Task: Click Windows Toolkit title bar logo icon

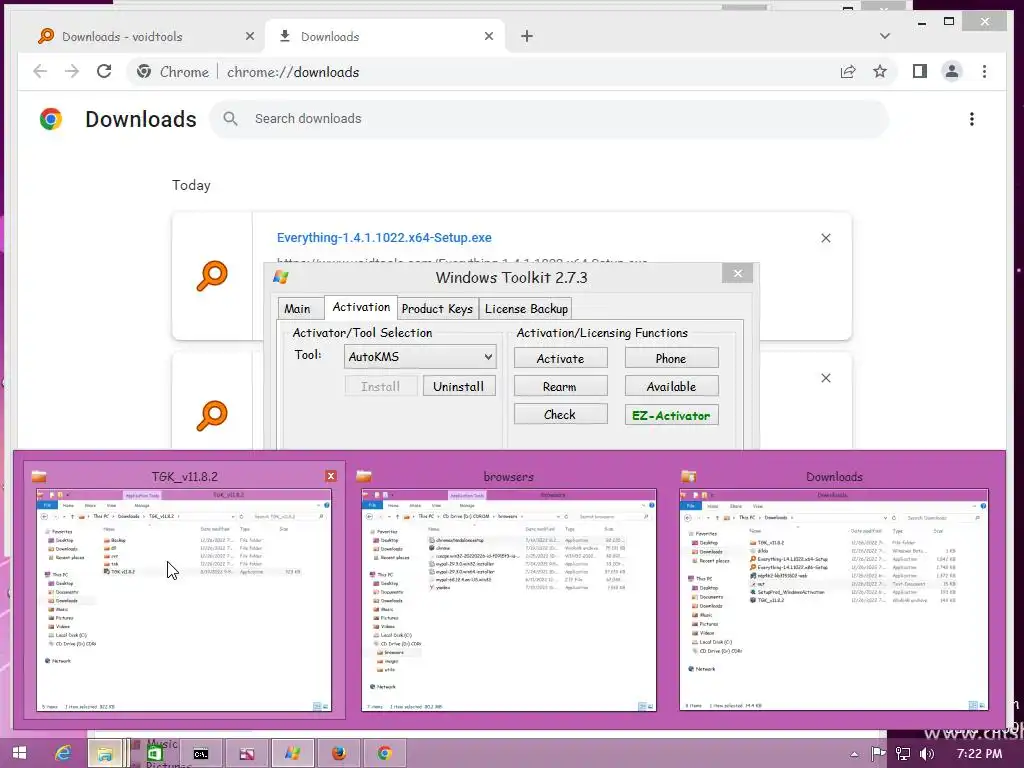Action: pos(281,277)
